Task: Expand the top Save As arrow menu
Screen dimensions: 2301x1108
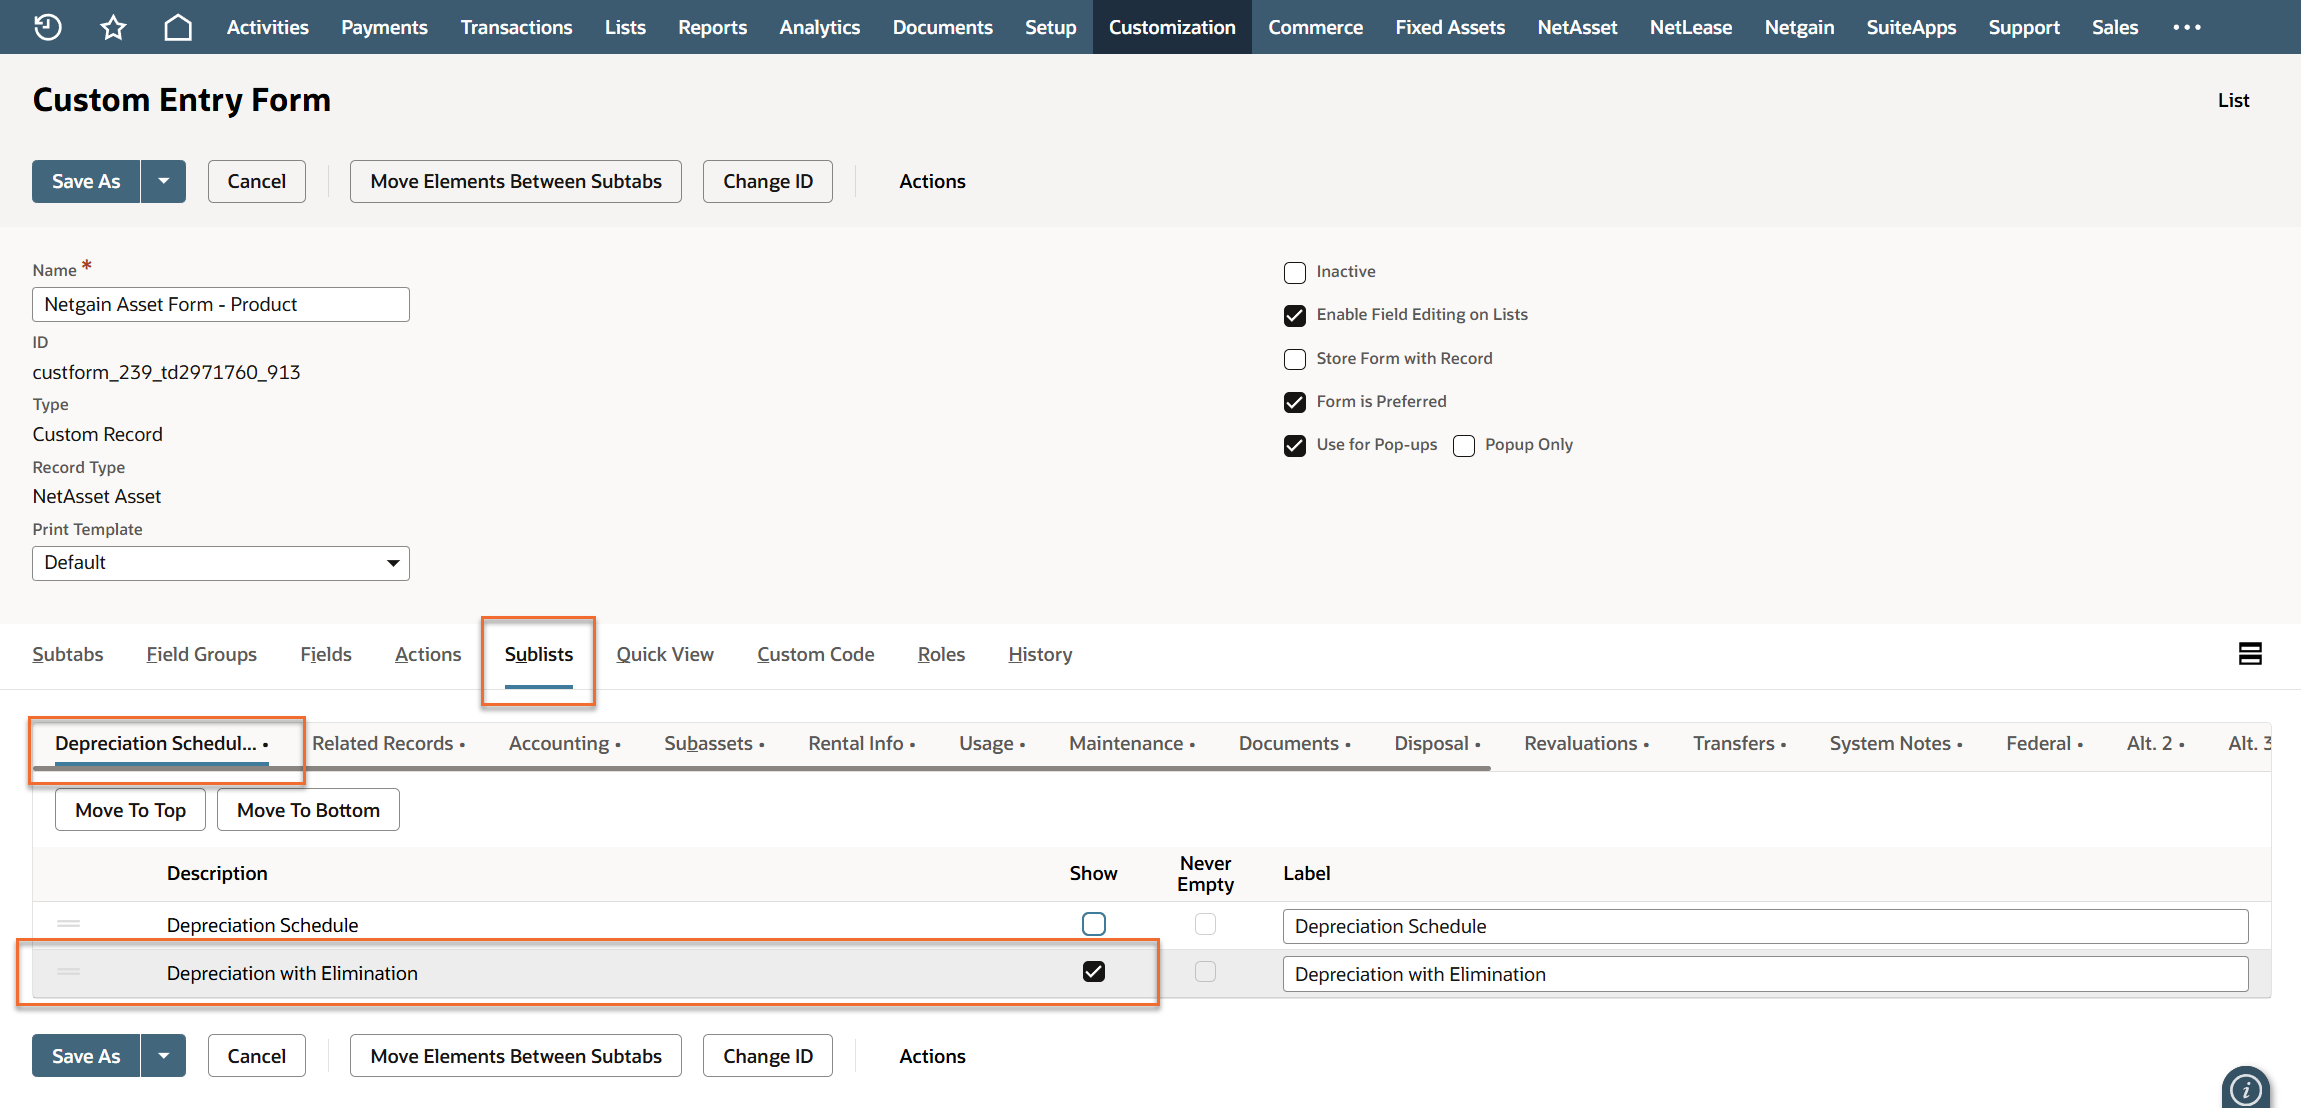Action: point(163,182)
